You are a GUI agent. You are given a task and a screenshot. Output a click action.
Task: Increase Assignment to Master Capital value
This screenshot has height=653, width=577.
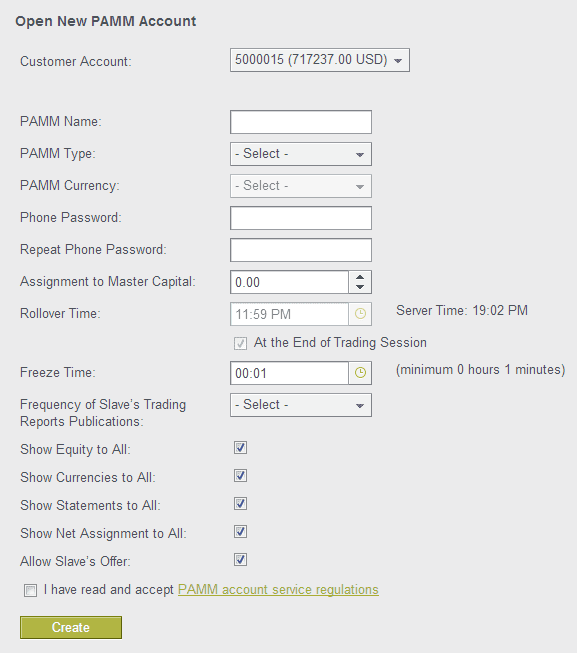(x=360, y=277)
